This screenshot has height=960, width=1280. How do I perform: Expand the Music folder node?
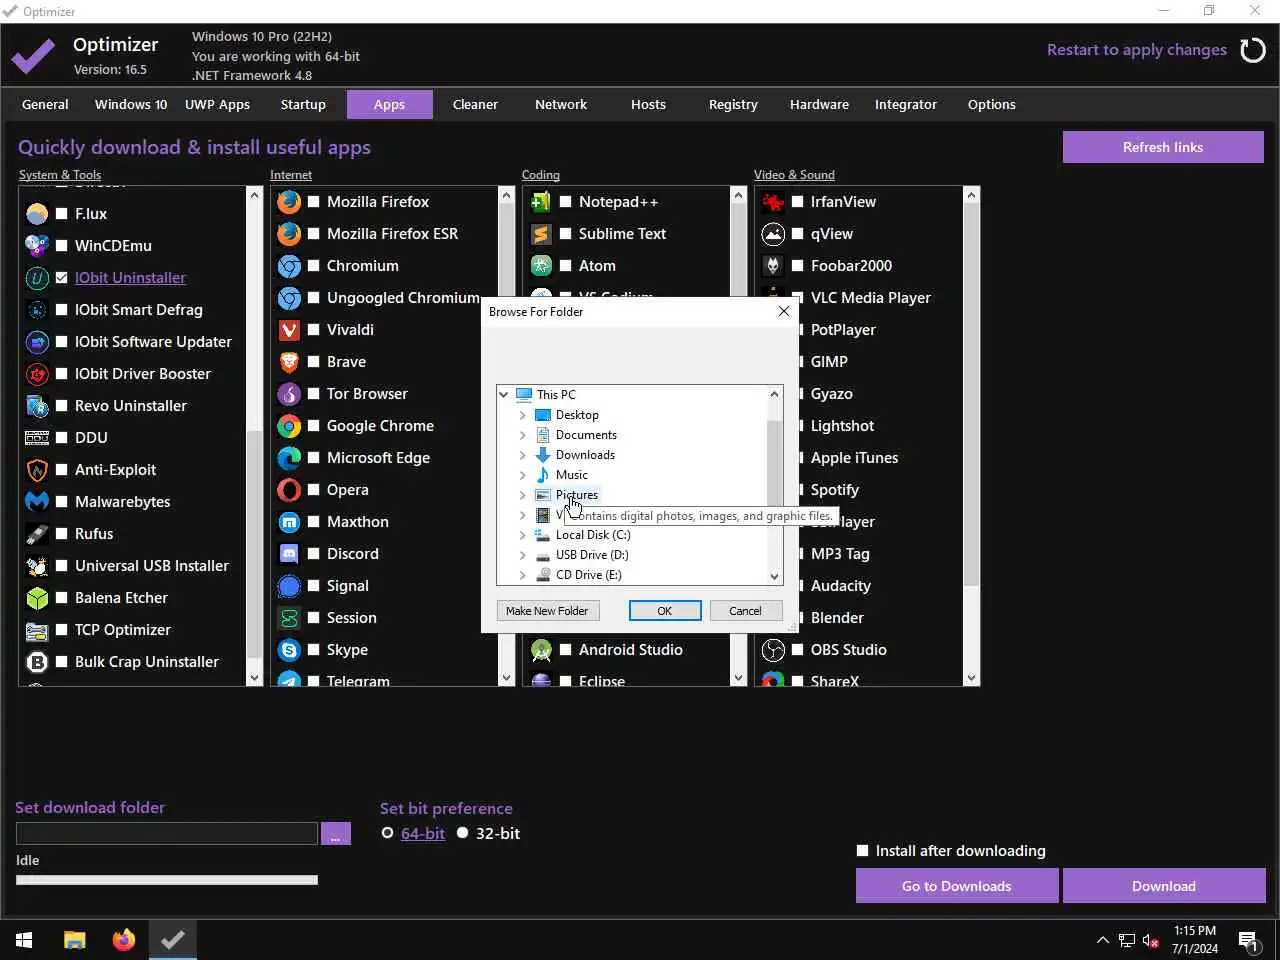click(x=523, y=475)
